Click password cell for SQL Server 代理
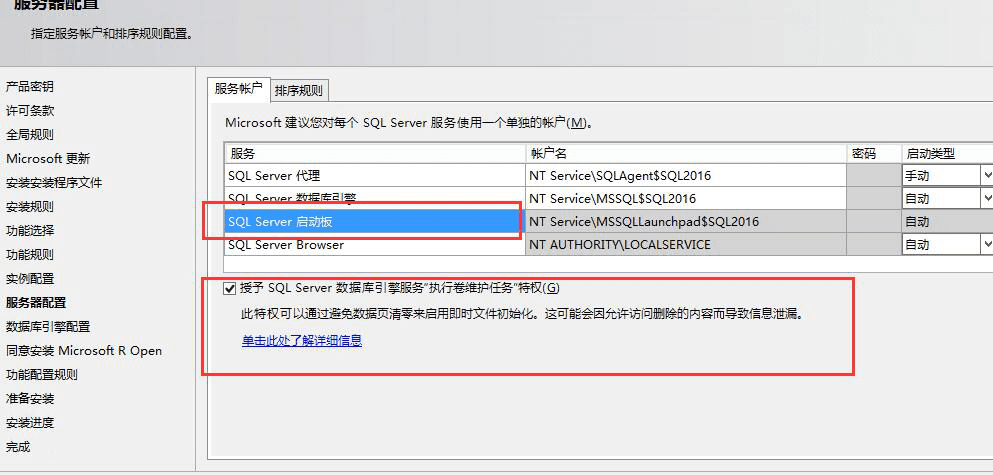This screenshot has height=475, width=993. [x=874, y=175]
